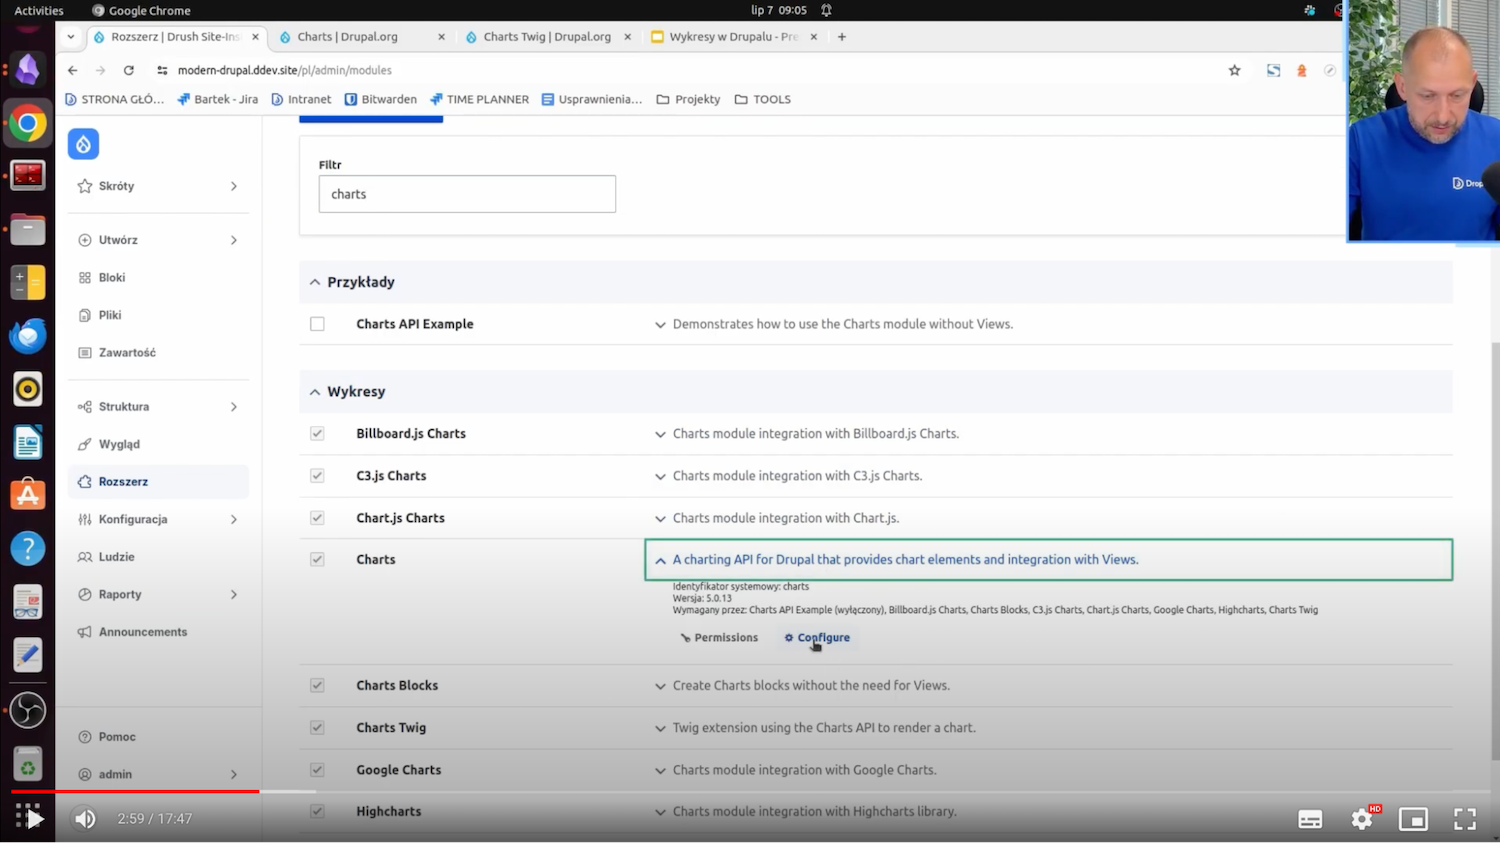Click the page vertical scrollbar
The width and height of the screenshot is (1500, 843).
point(1495,550)
